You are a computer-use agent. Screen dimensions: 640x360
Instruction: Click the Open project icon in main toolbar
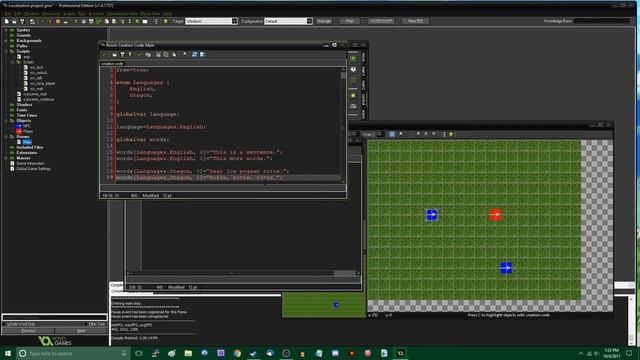[x=14, y=21]
